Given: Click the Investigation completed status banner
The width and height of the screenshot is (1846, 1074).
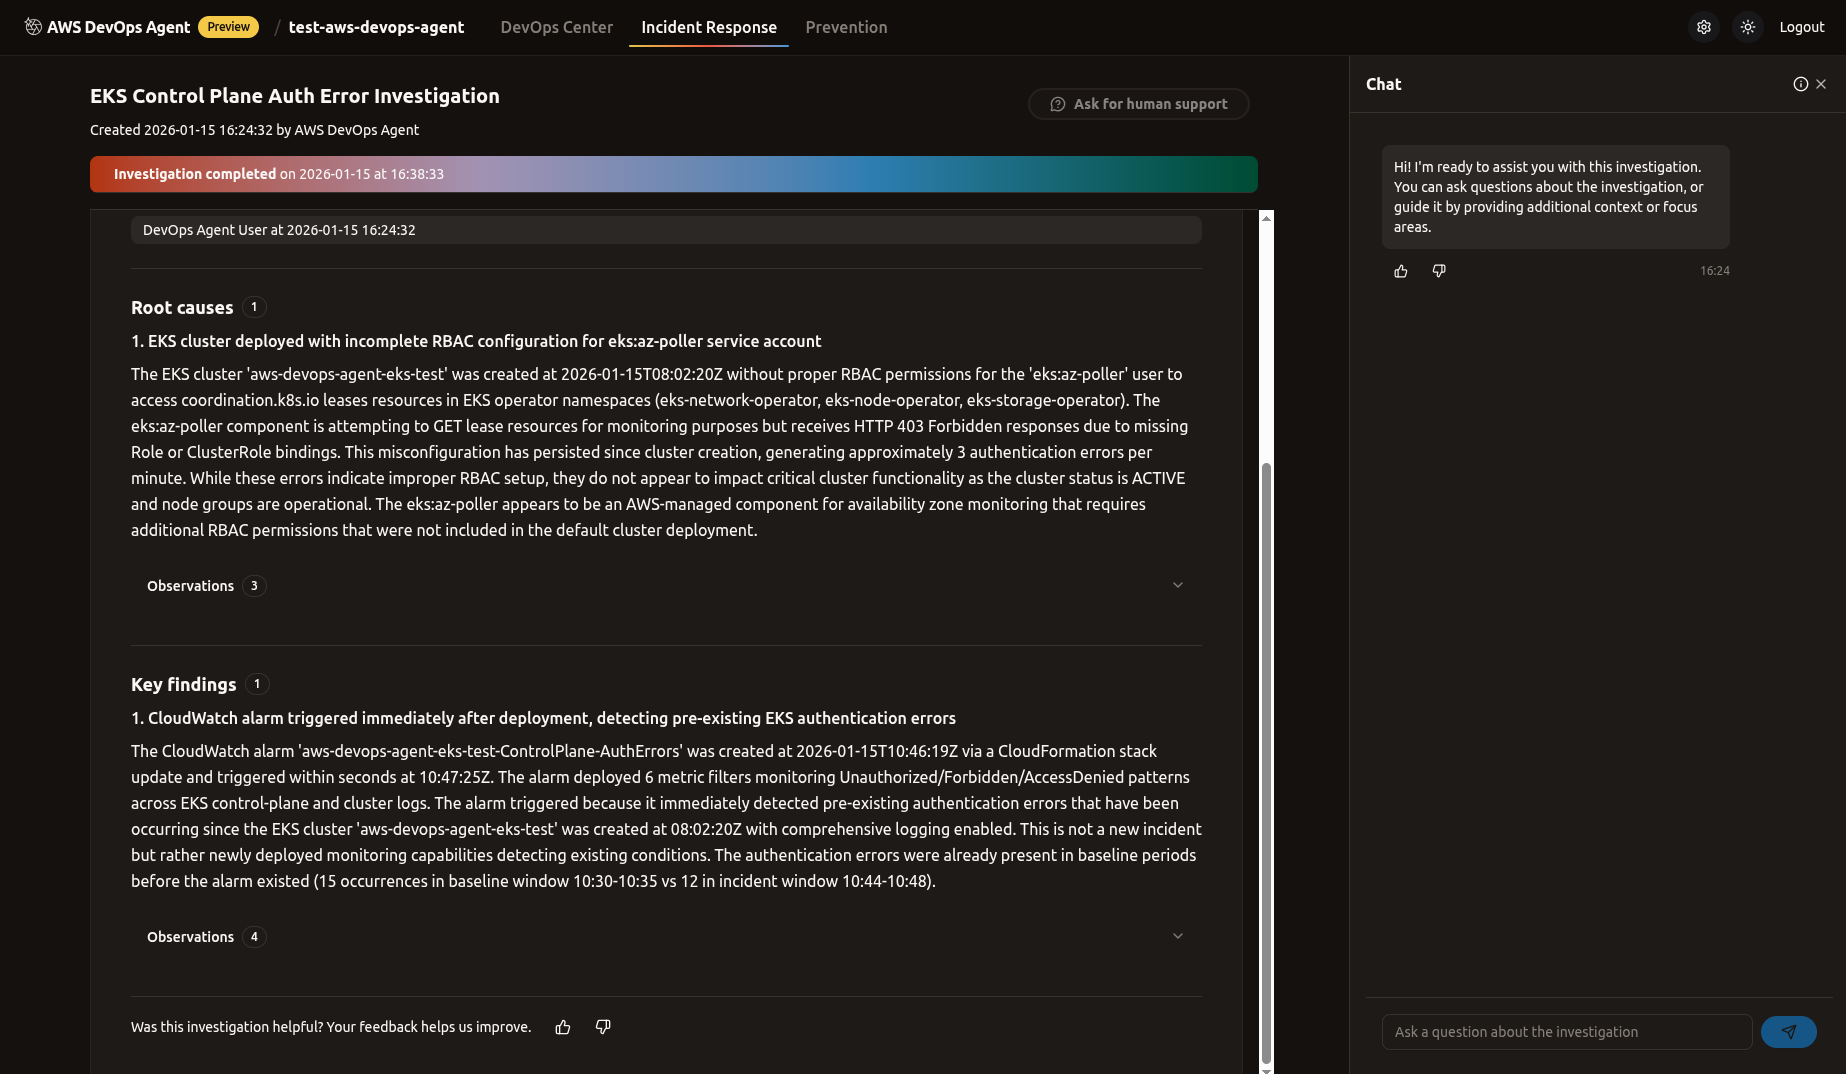Looking at the screenshot, I should (674, 174).
